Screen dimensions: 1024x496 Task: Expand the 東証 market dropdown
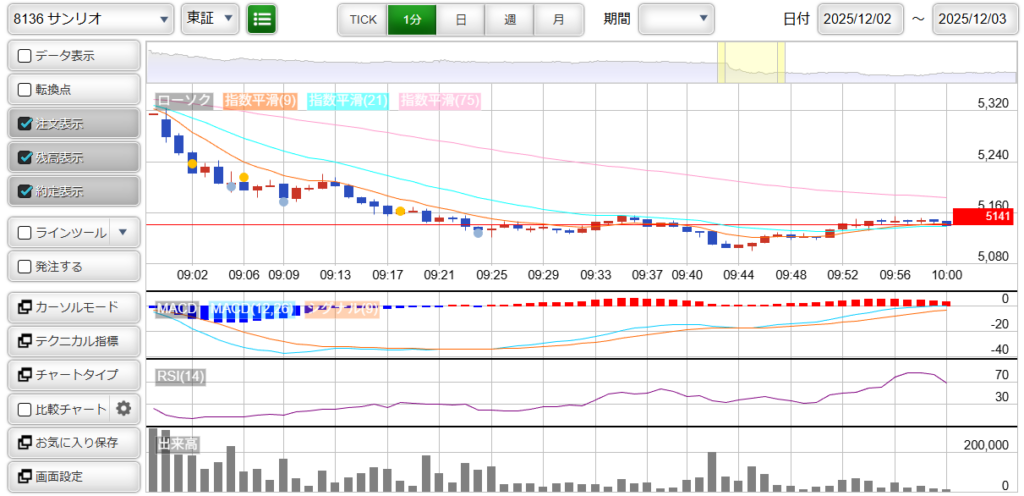pos(211,19)
